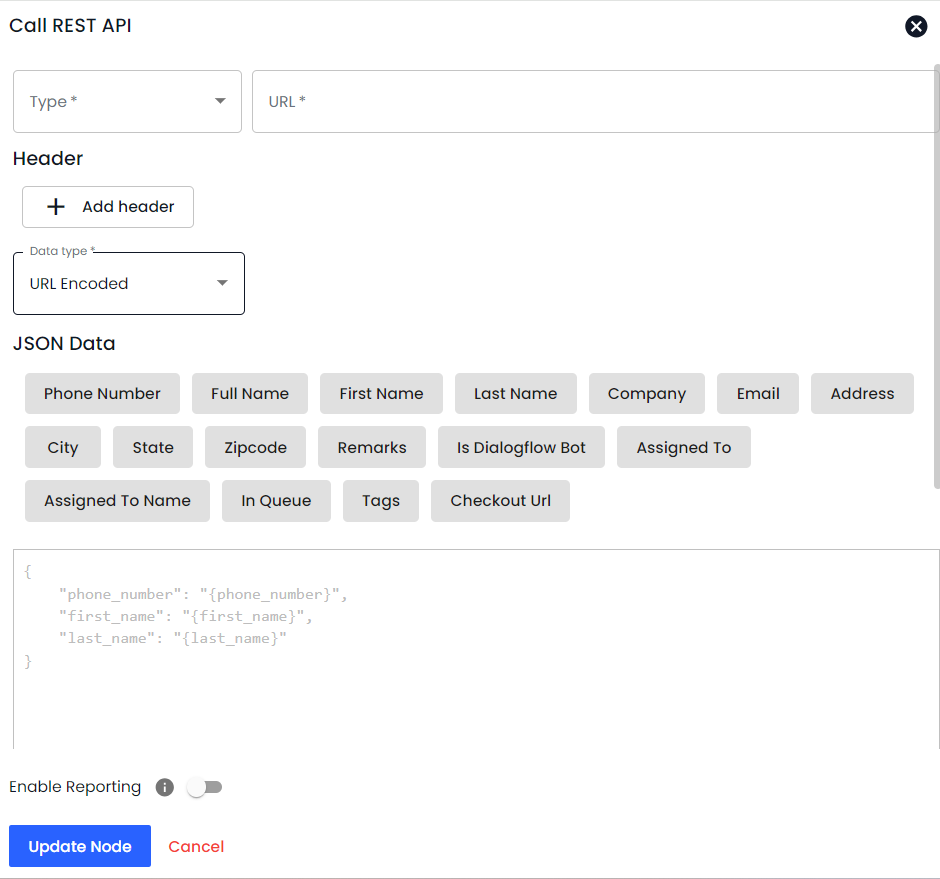Viewport: 940px width, 879px height.
Task: Click the info icon beside Enable Reporting
Action: (x=165, y=787)
